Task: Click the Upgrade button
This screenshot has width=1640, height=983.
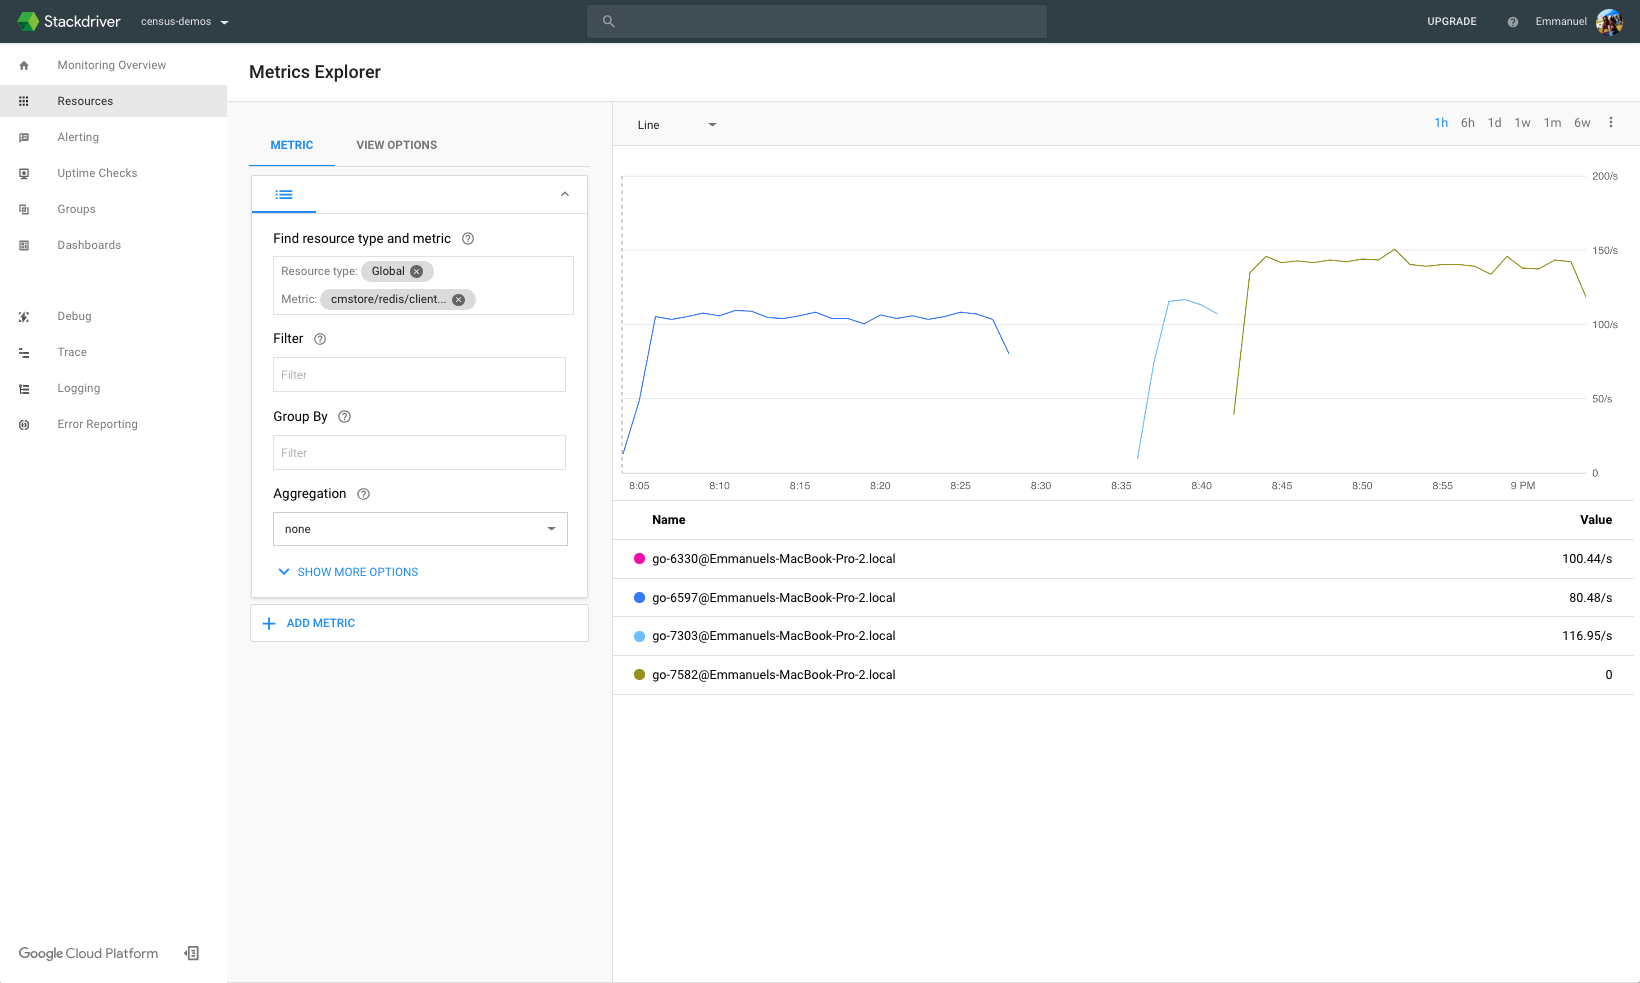Action: (x=1451, y=21)
